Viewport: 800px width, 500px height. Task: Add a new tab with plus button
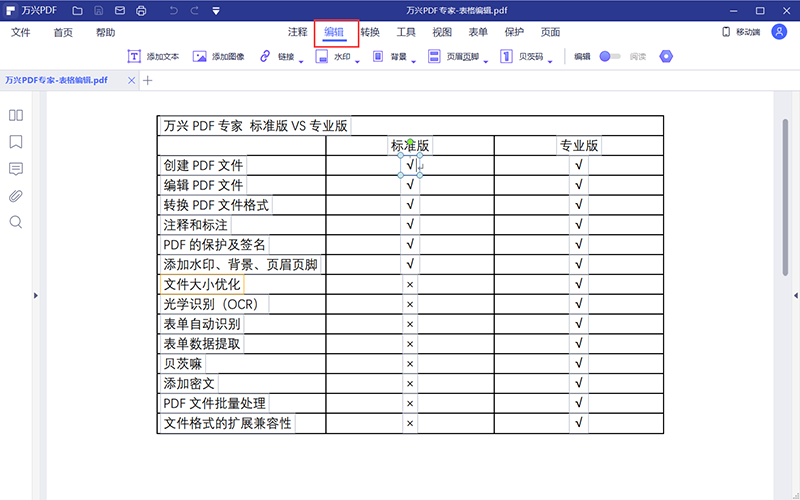[x=147, y=80]
